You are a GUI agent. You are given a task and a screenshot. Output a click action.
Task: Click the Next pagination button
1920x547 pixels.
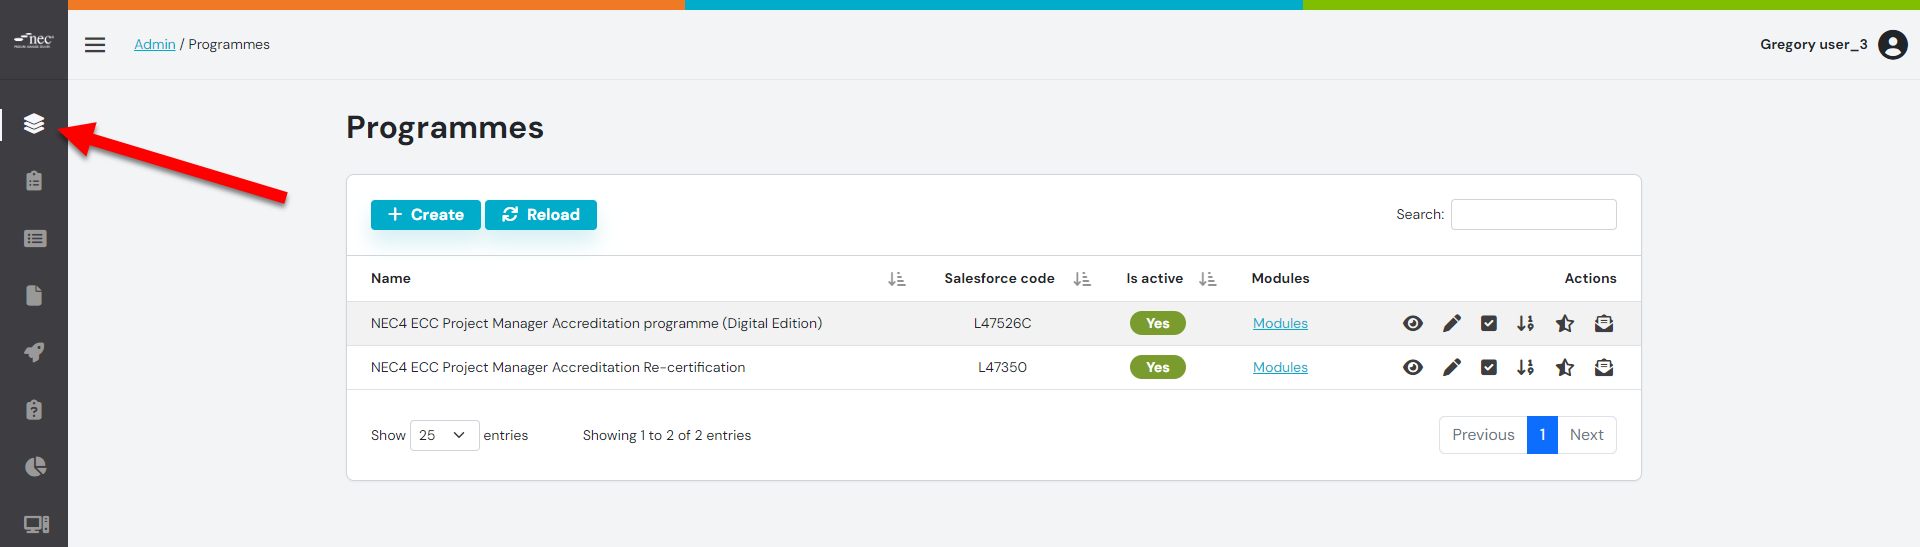[x=1586, y=435]
